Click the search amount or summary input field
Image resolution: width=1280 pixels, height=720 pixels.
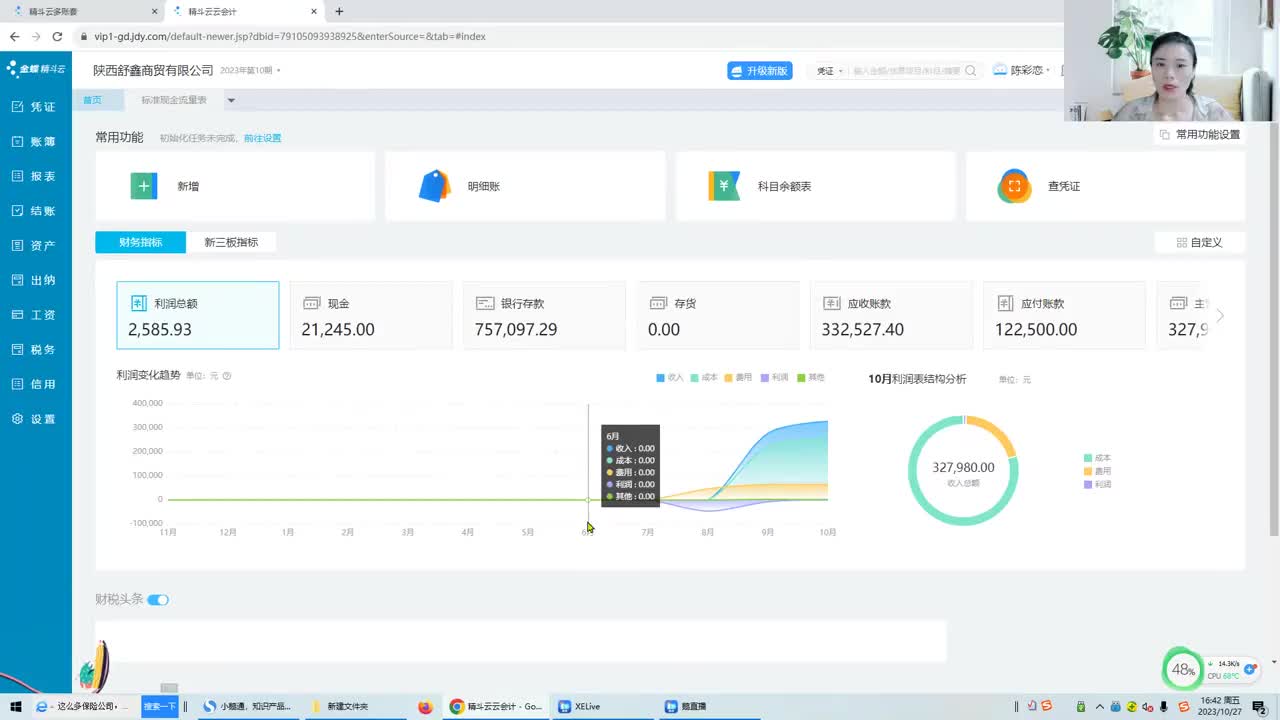(x=905, y=71)
